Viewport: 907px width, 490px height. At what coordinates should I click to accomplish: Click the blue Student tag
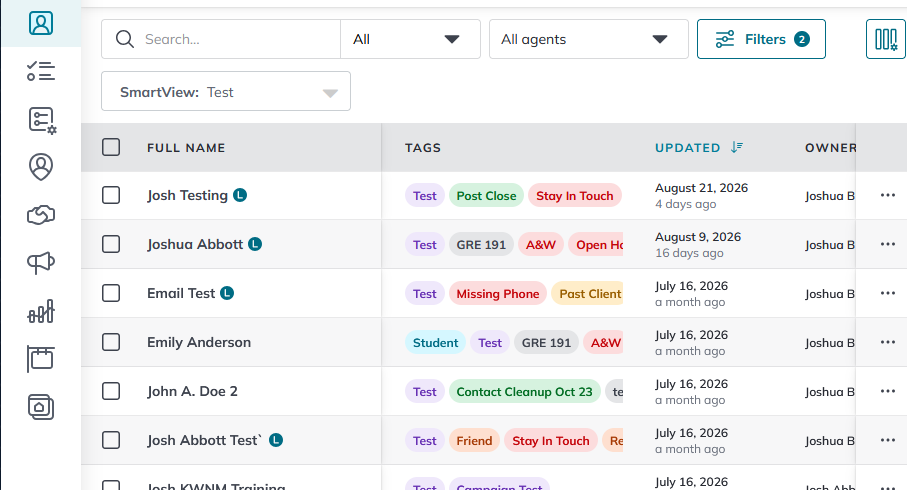(x=436, y=342)
